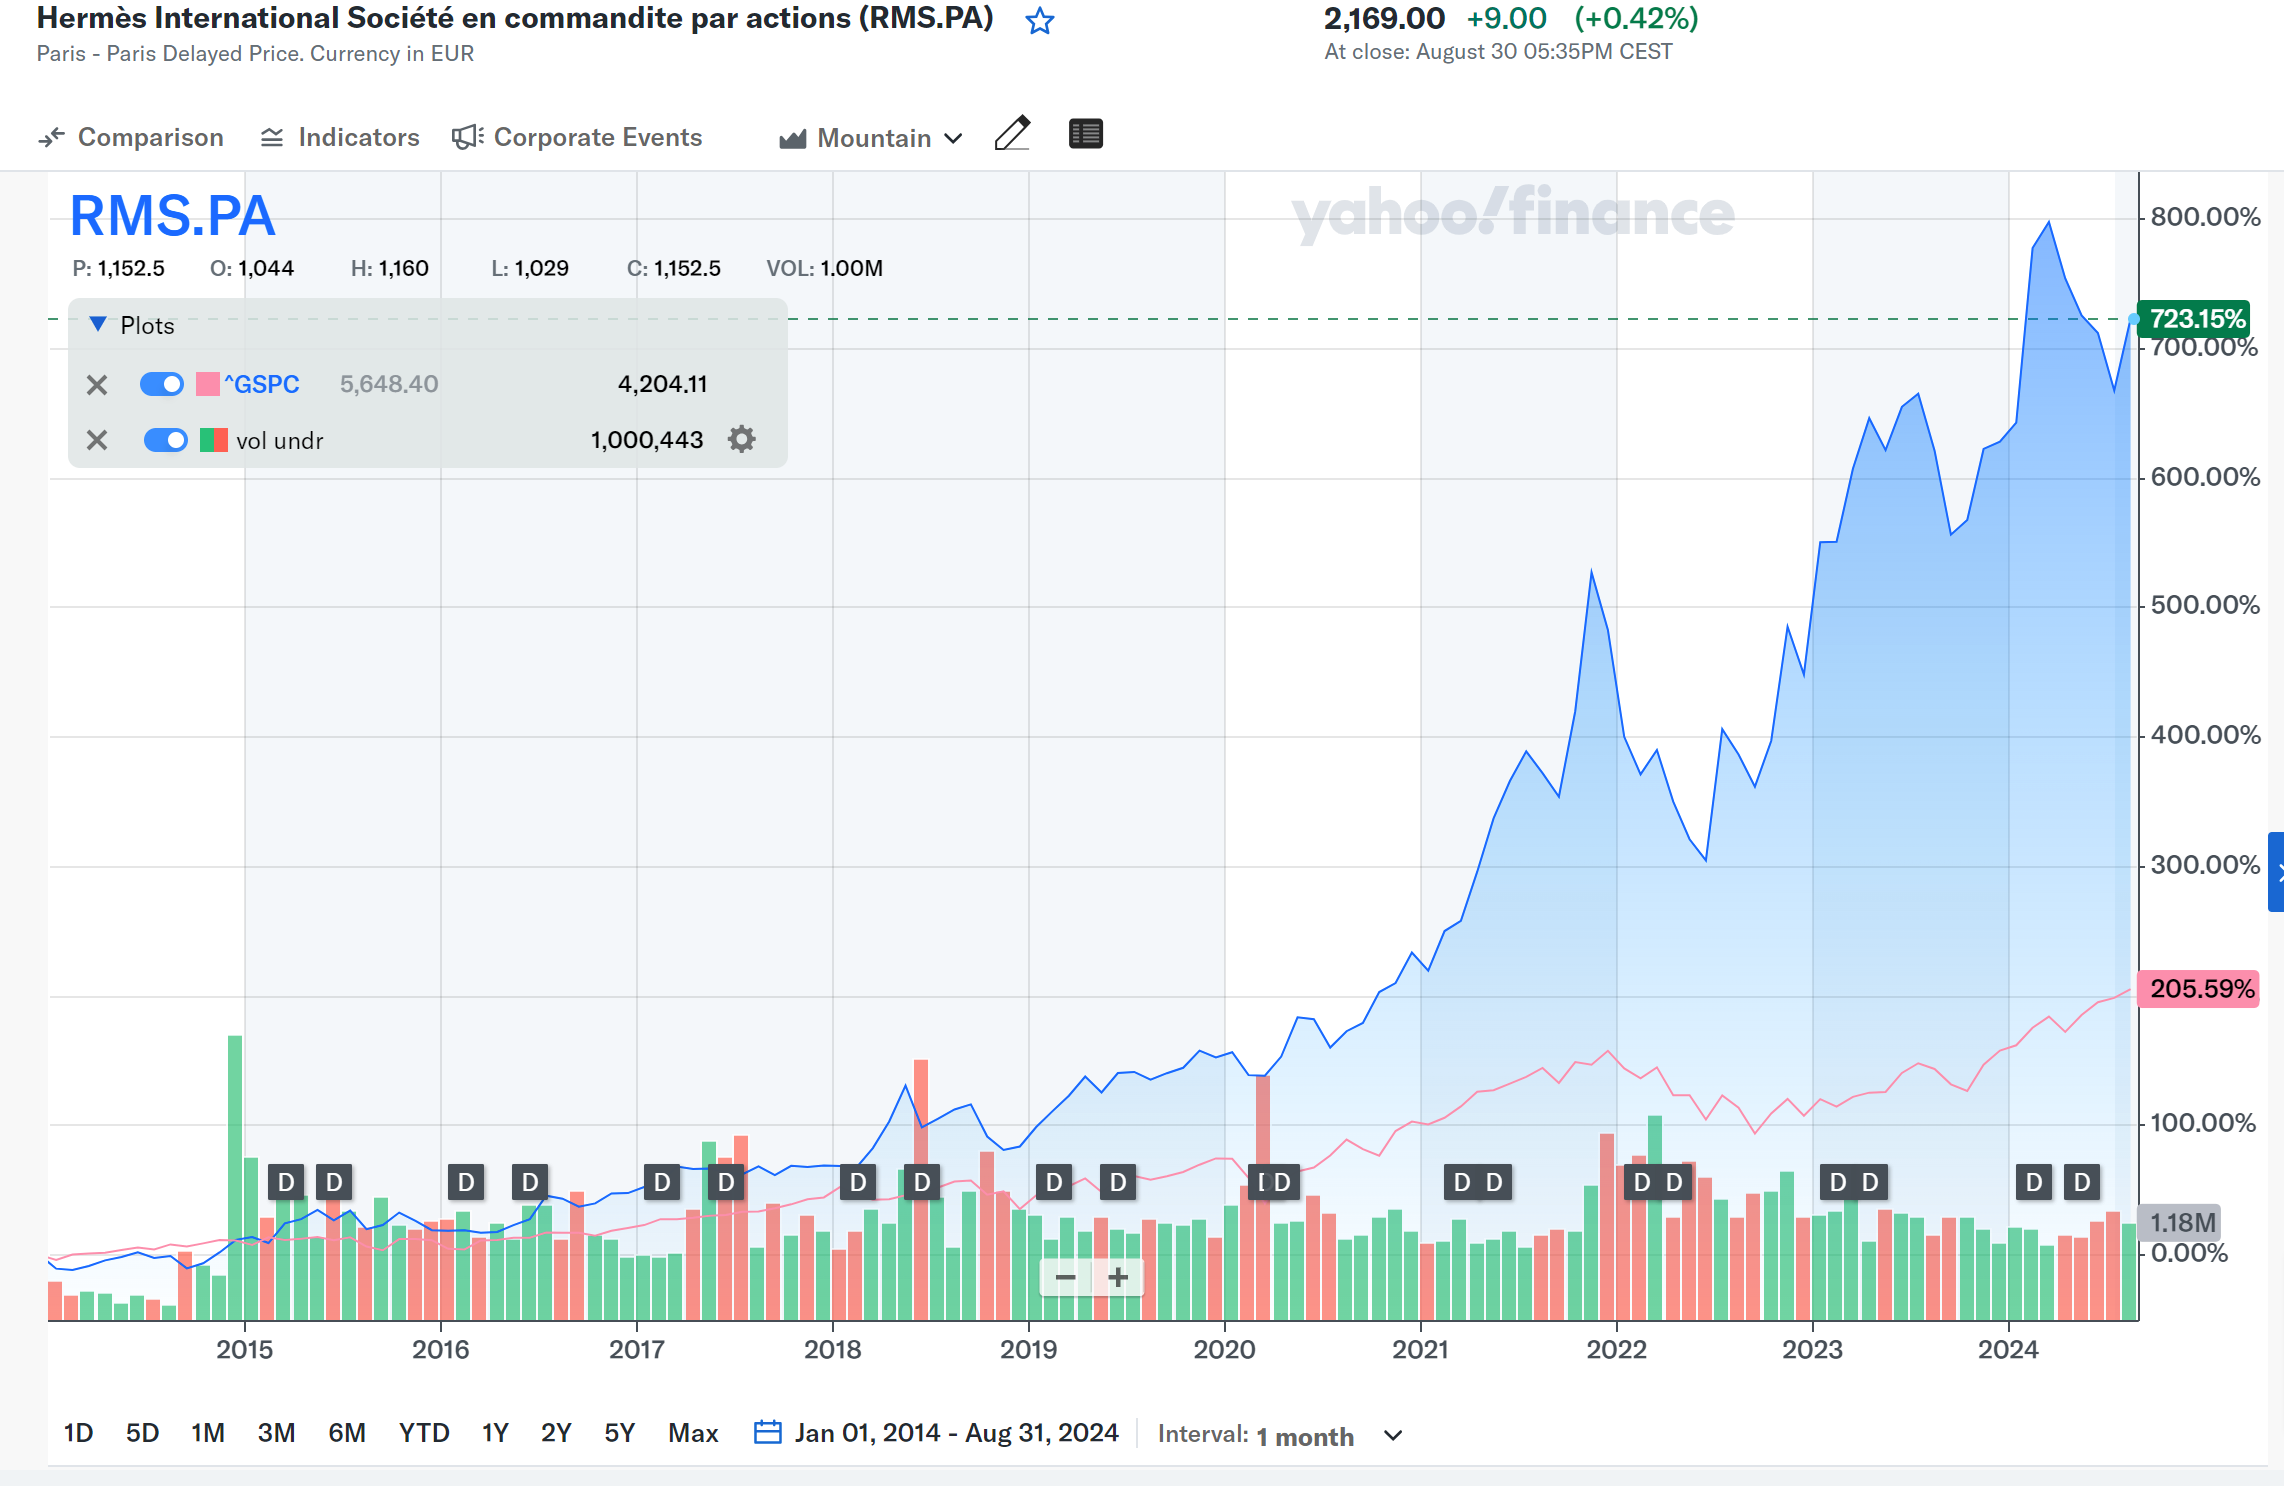The width and height of the screenshot is (2284, 1486).
Task: Open vol undr settings gear
Action: (741, 439)
